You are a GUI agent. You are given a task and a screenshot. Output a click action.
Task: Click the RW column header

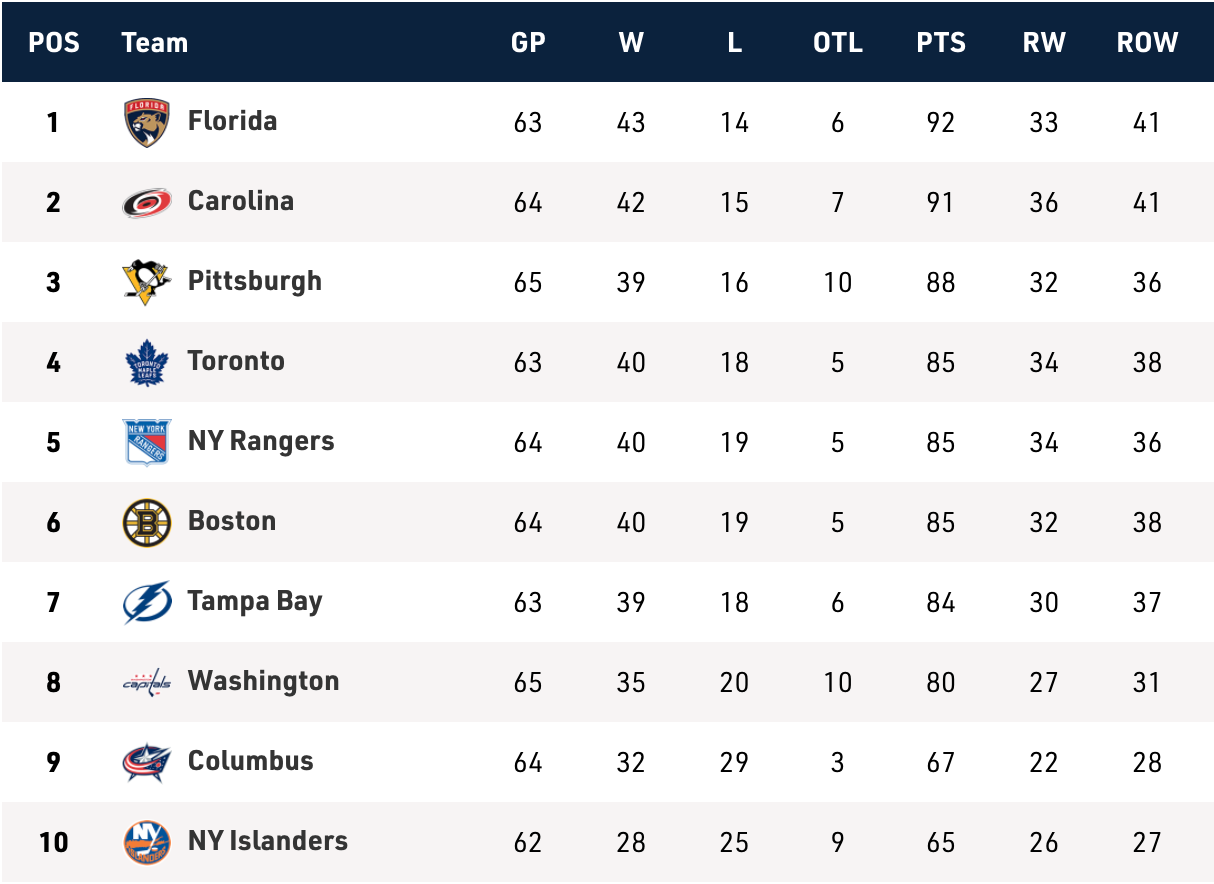tap(1044, 42)
